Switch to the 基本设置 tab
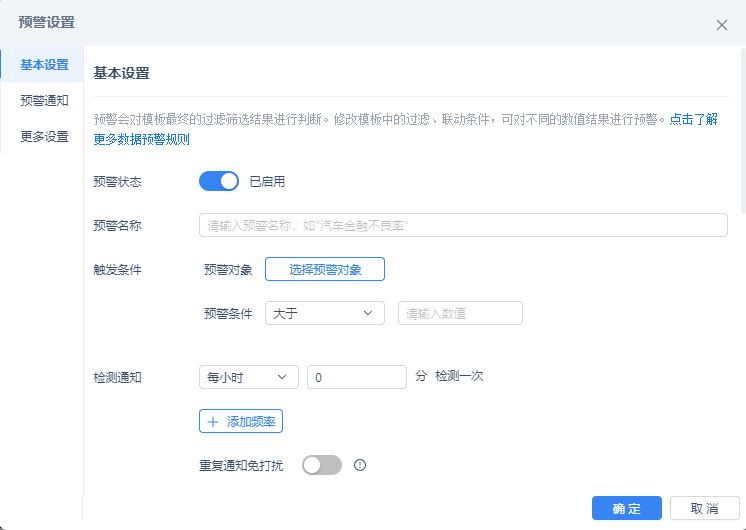Screen dimensions: 746x530 tap(44, 65)
